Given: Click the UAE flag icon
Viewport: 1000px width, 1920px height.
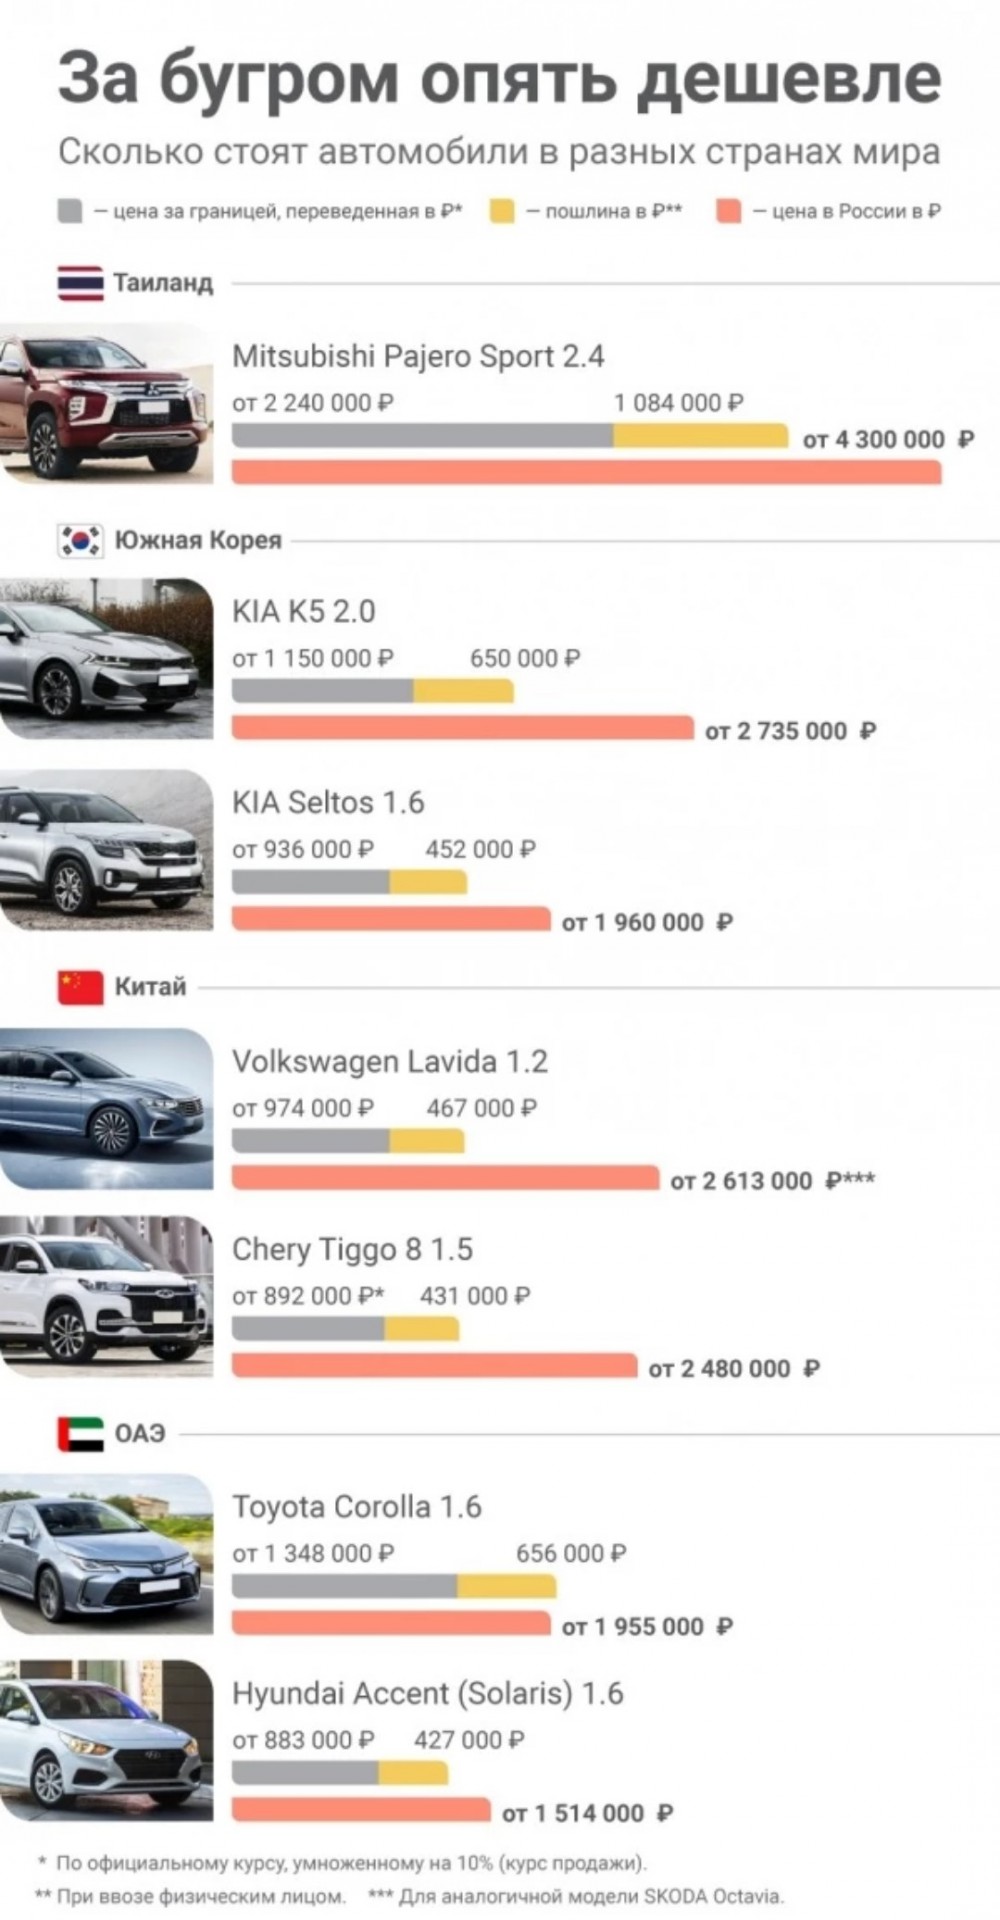Looking at the screenshot, I should [80, 1433].
